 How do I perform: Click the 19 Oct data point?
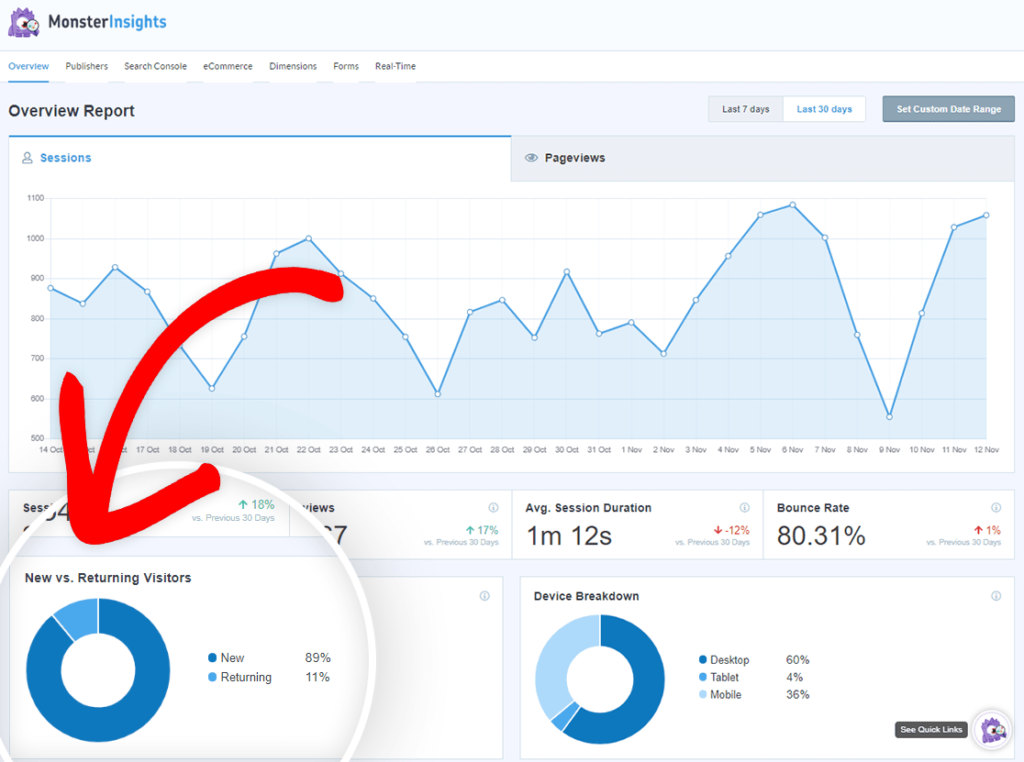[212, 389]
